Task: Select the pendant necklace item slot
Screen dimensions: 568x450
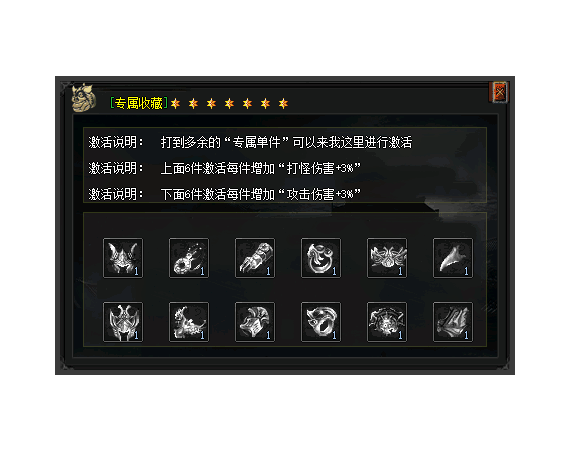Action: [189, 258]
